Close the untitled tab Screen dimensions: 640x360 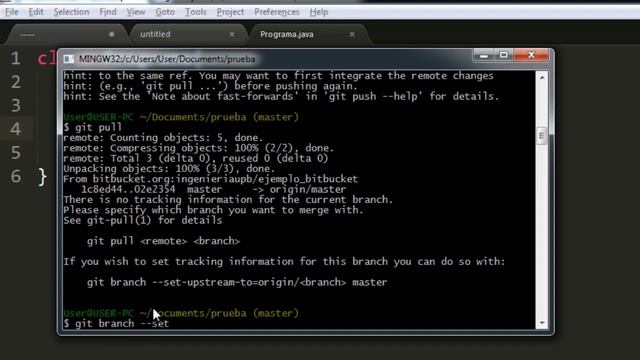(x=232, y=35)
